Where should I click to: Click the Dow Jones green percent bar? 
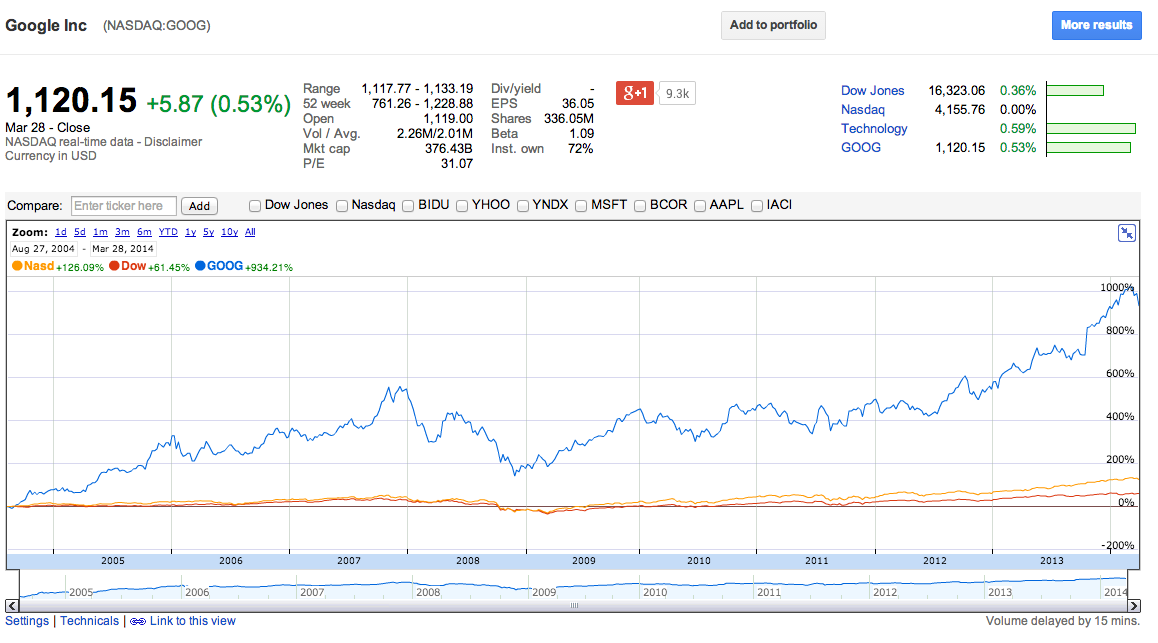tap(1075, 91)
